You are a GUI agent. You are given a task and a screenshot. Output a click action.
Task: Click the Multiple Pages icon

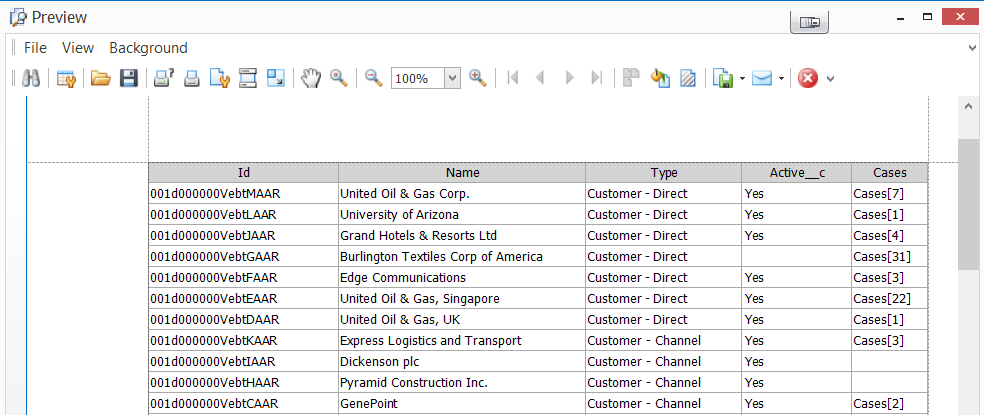click(631, 78)
